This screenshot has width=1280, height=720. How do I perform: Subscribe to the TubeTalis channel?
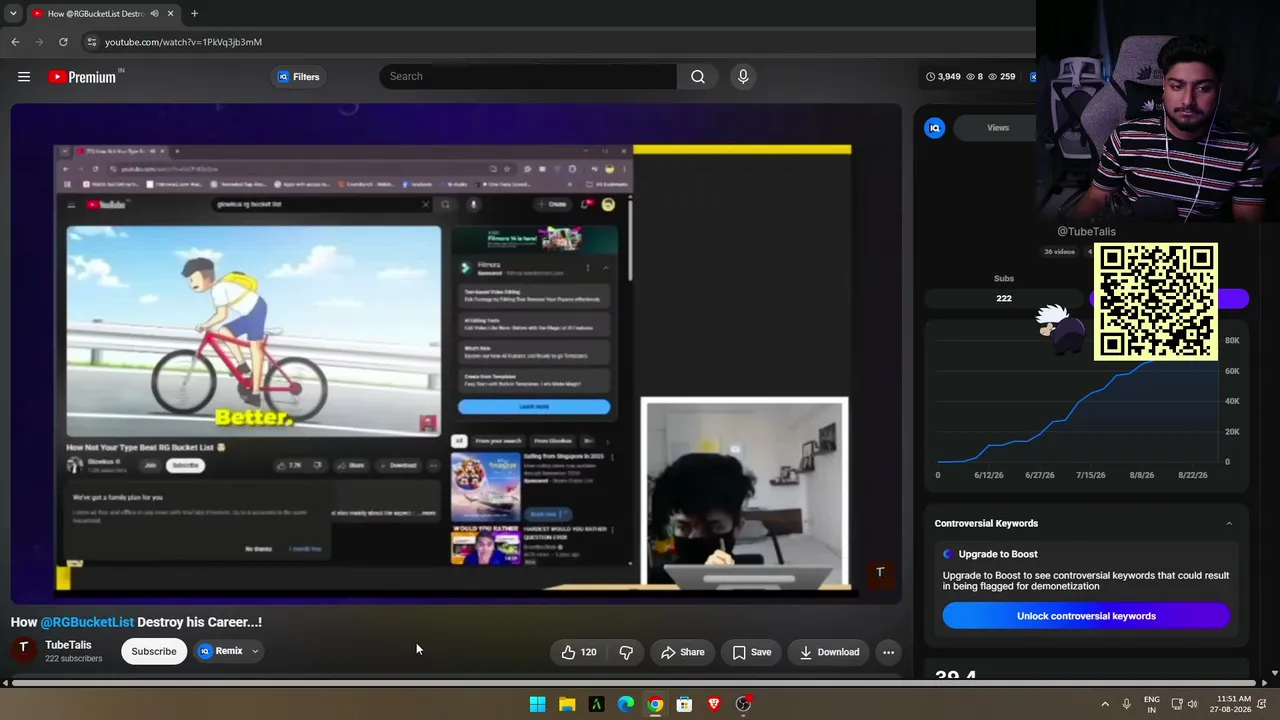[x=154, y=651]
